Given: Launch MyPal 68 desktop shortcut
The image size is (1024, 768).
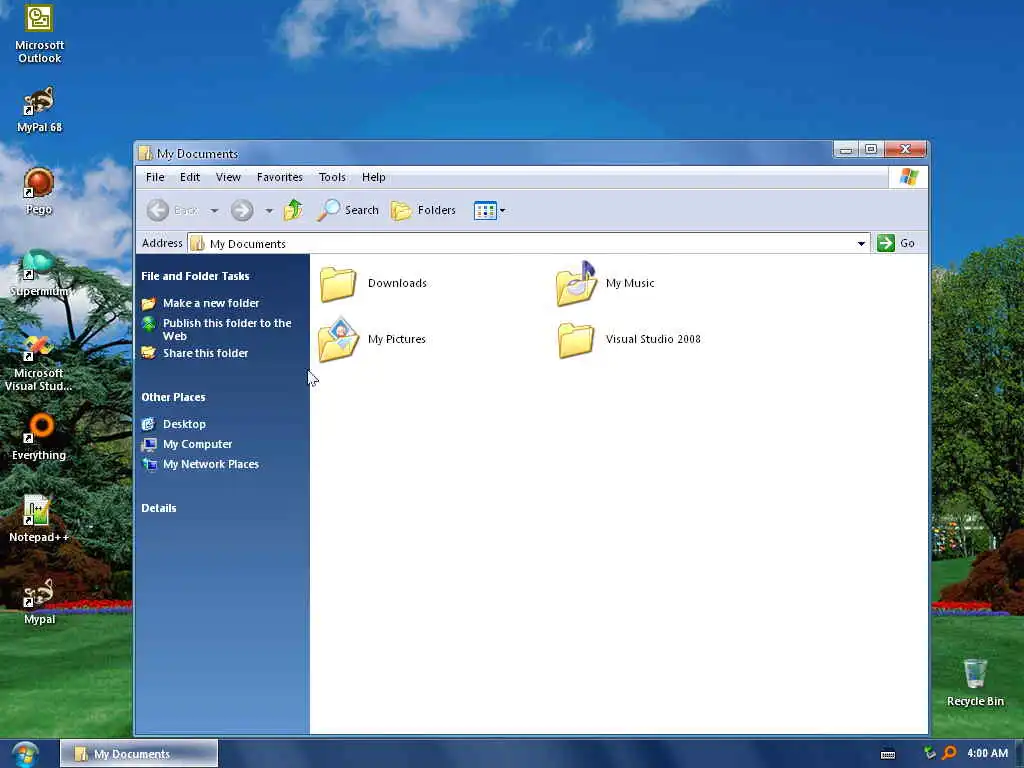Looking at the screenshot, I should point(39,110).
